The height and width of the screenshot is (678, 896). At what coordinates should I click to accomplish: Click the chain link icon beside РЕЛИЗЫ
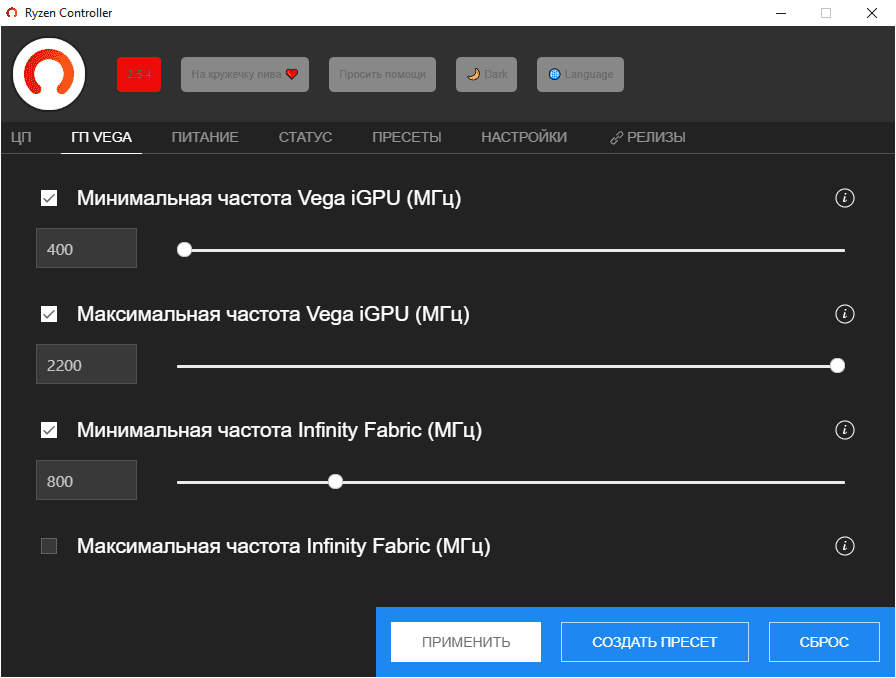pyautogui.click(x=617, y=138)
